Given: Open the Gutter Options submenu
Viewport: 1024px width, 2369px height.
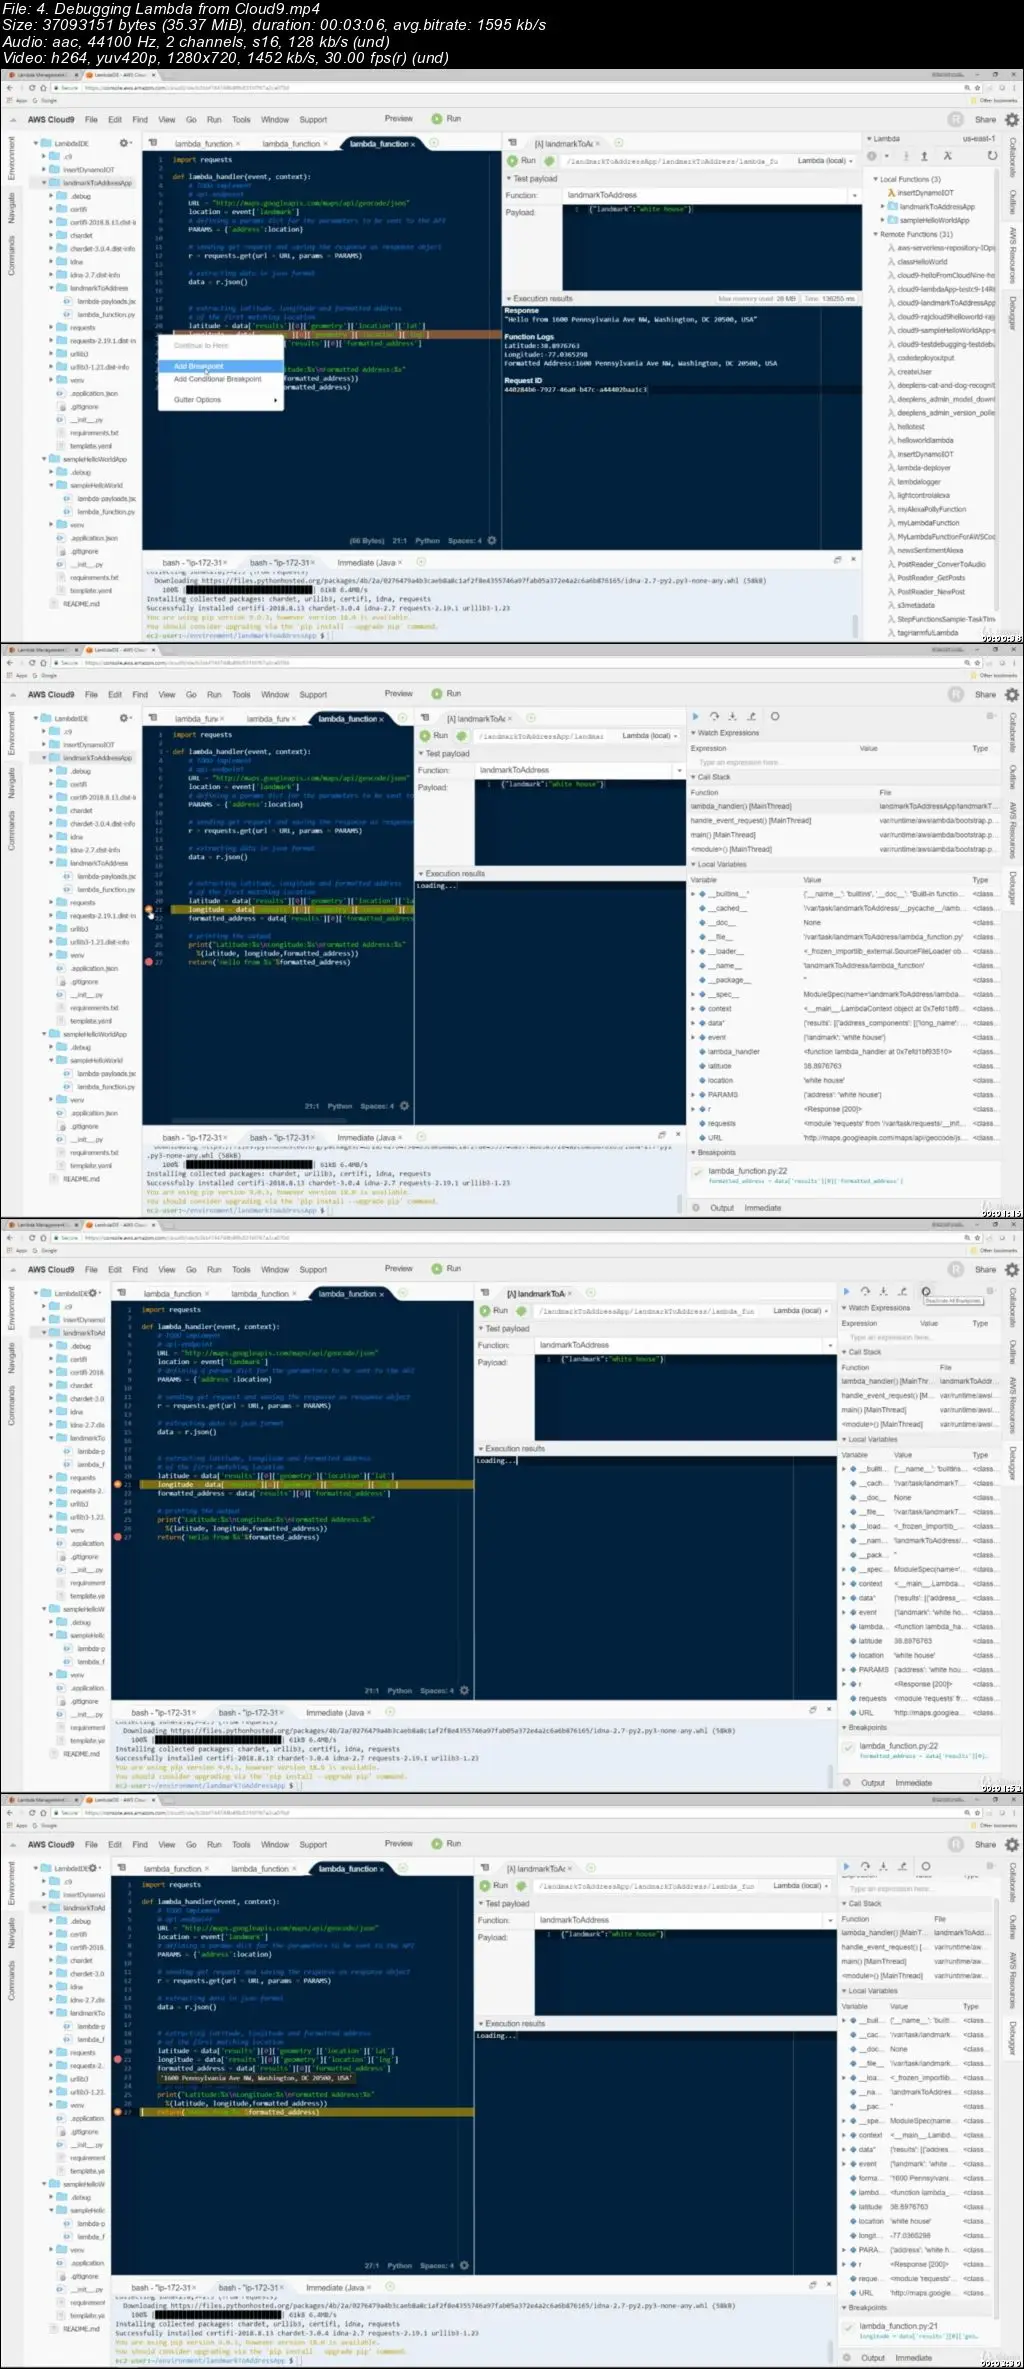Looking at the screenshot, I should (x=221, y=400).
